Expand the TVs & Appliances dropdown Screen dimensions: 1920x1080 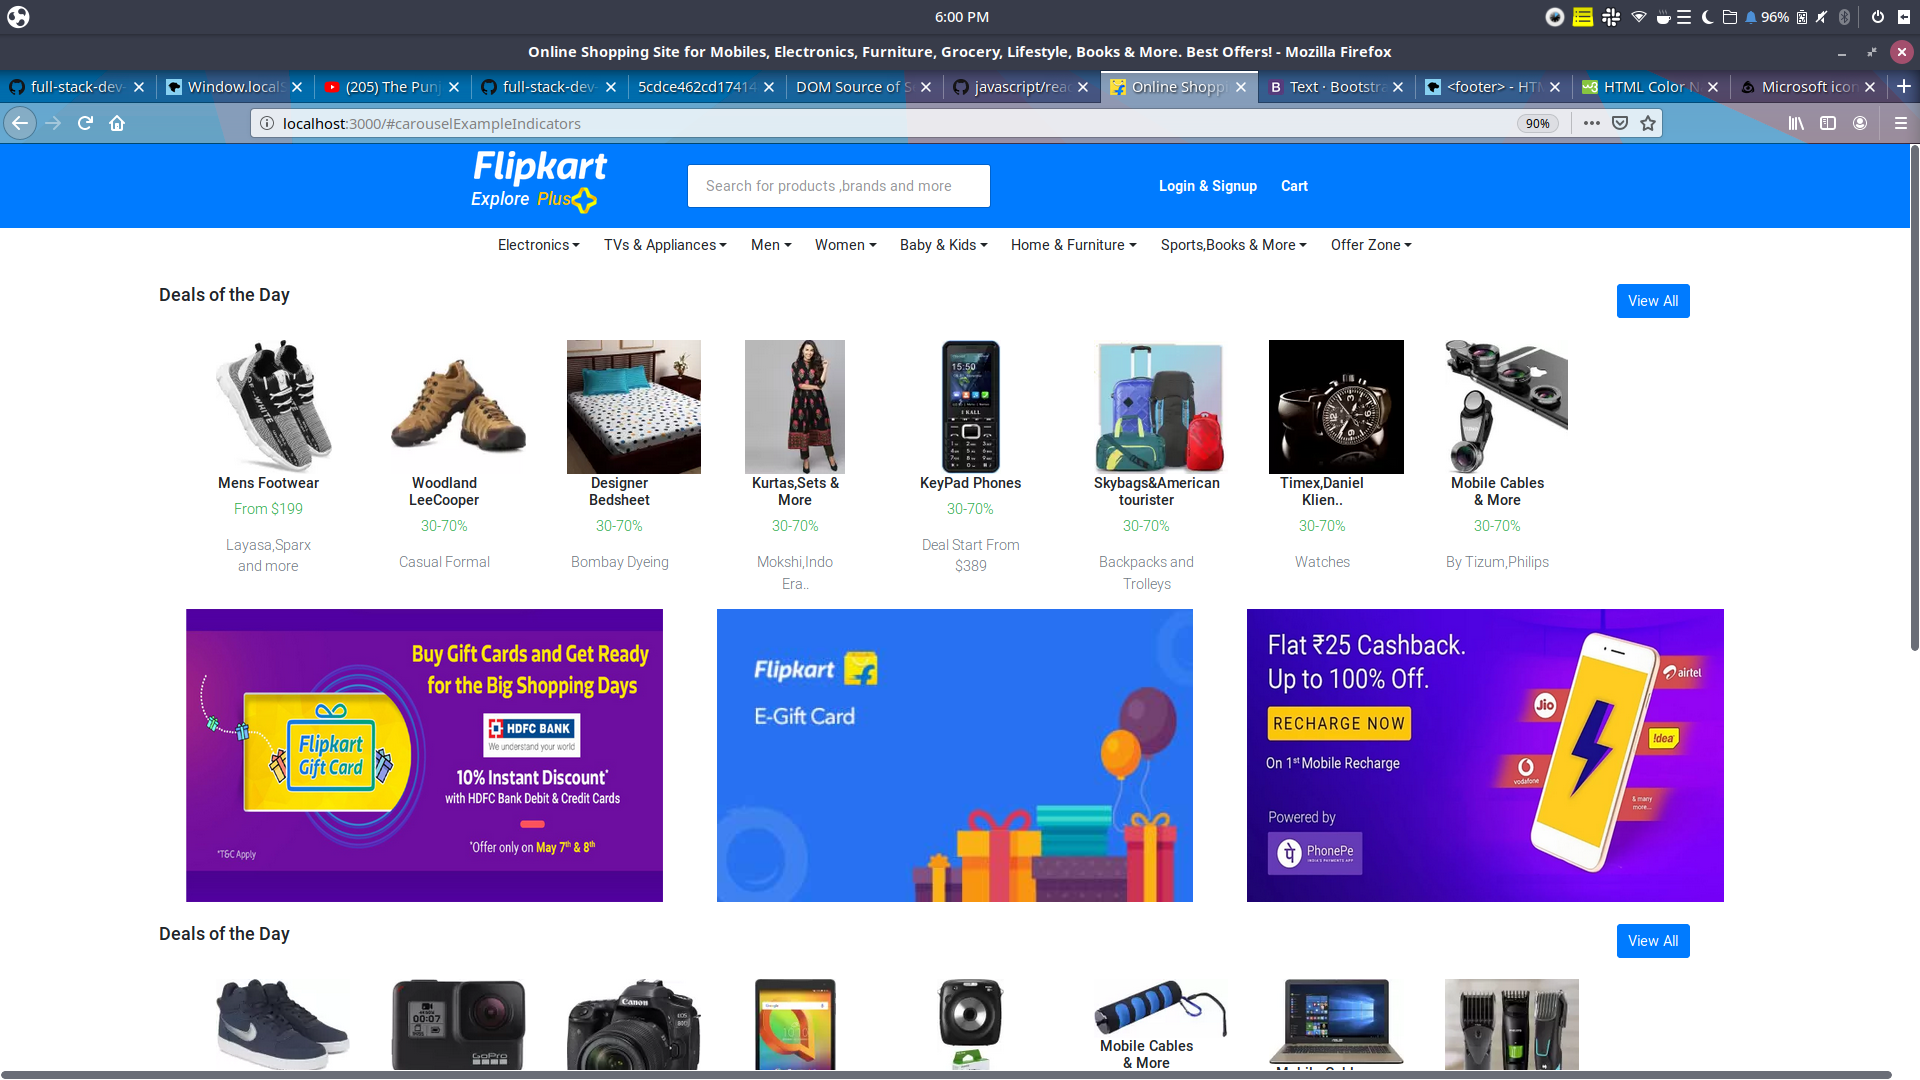[x=665, y=245]
